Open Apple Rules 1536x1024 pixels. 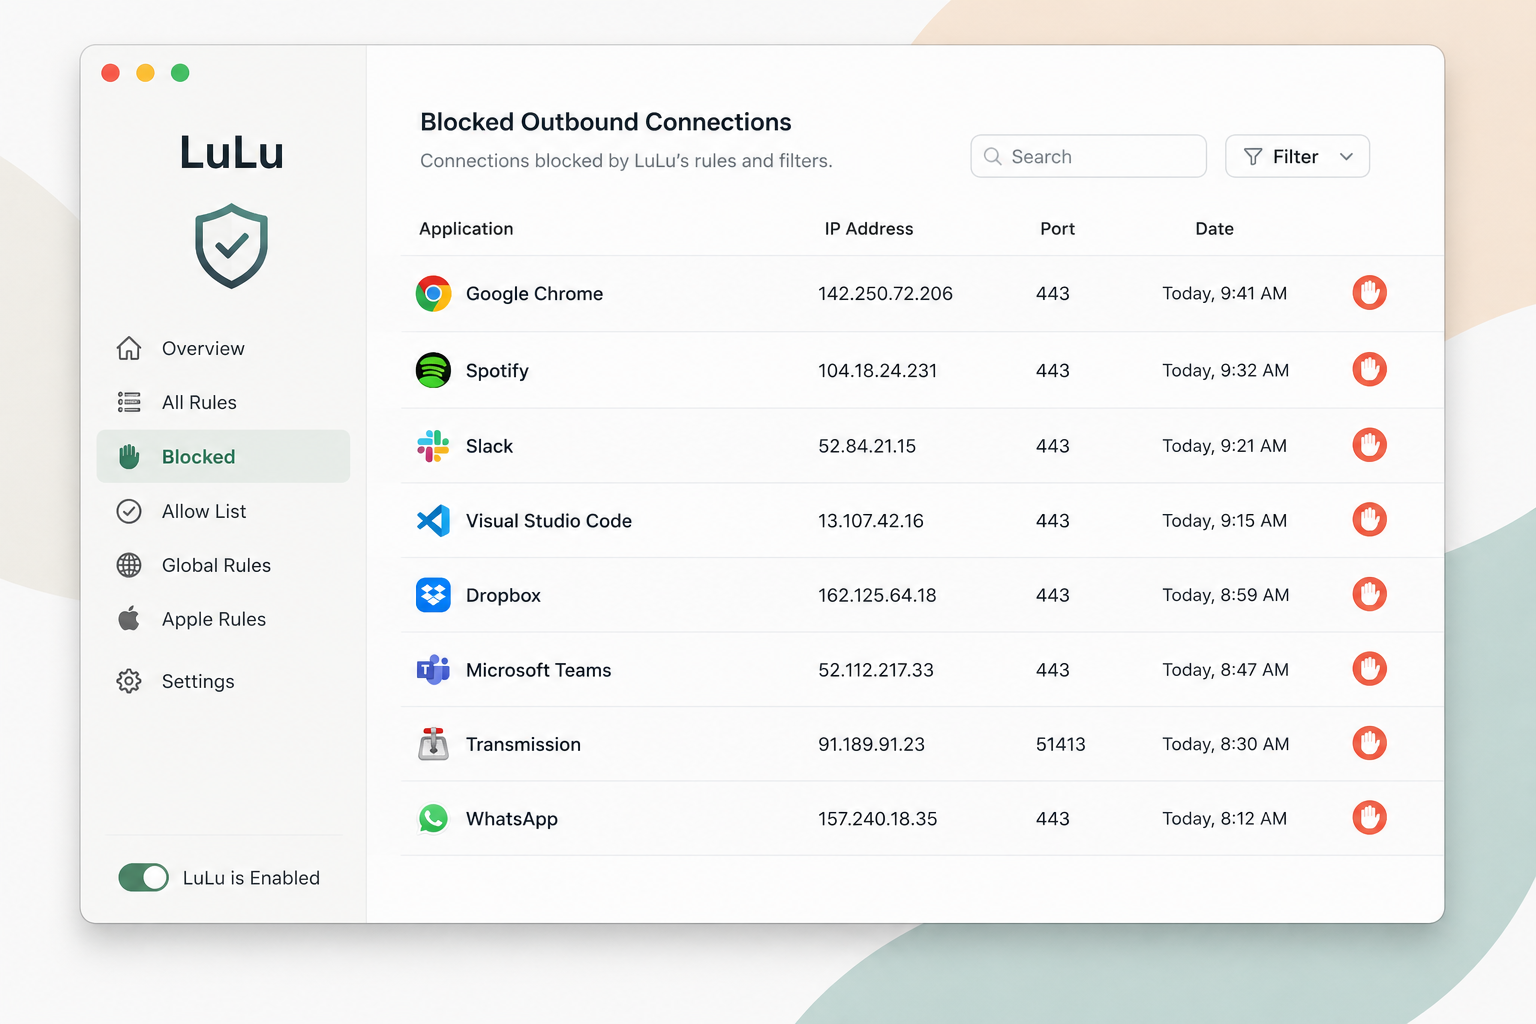(223, 619)
